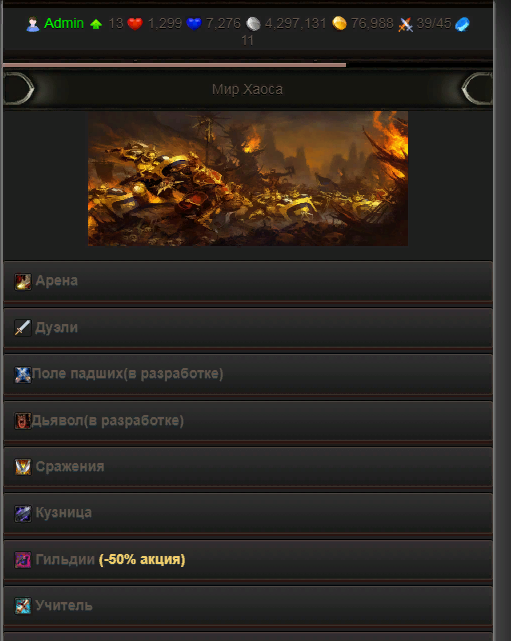Open the Admin profile link
Viewport: 511px width, 641px height.
tap(64, 23)
